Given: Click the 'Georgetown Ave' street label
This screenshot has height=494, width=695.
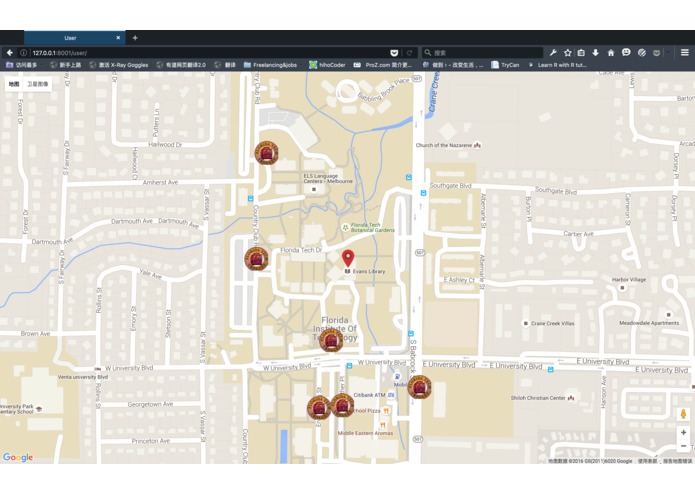Looking at the screenshot, I should pyautogui.click(x=150, y=404).
